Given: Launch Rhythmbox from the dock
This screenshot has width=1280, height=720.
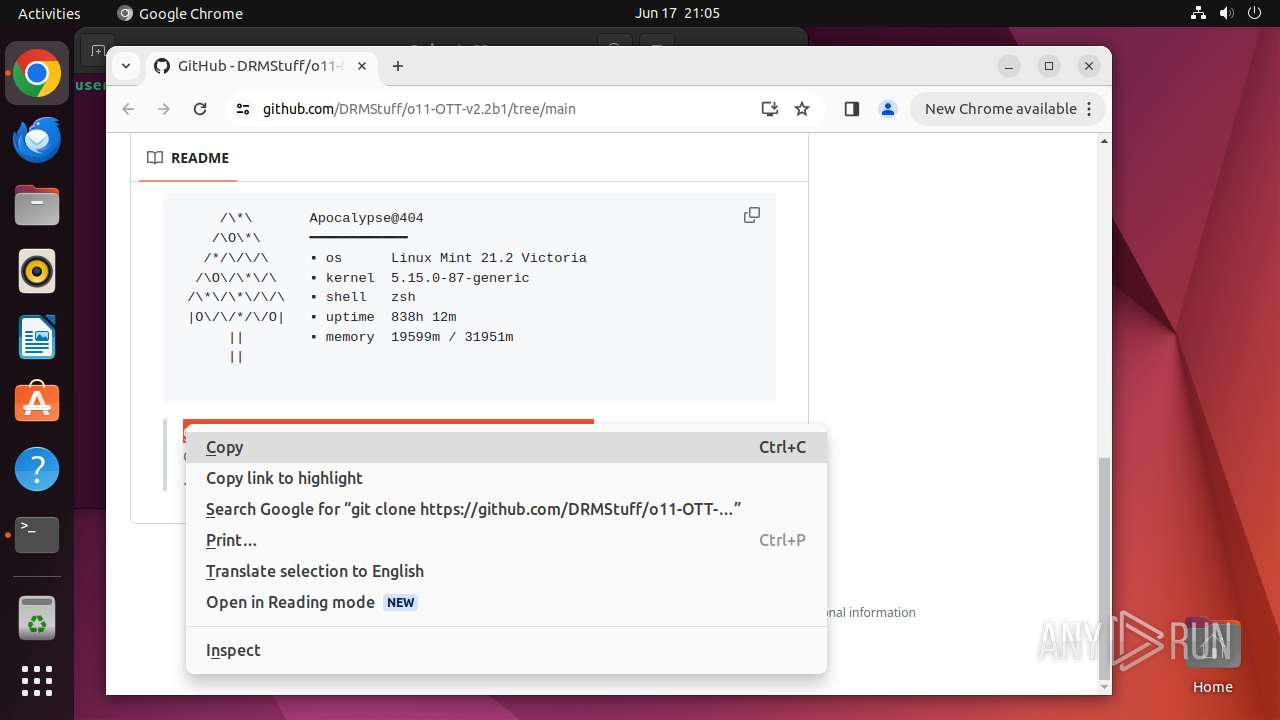Looking at the screenshot, I should pyautogui.click(x=37, y=271).
